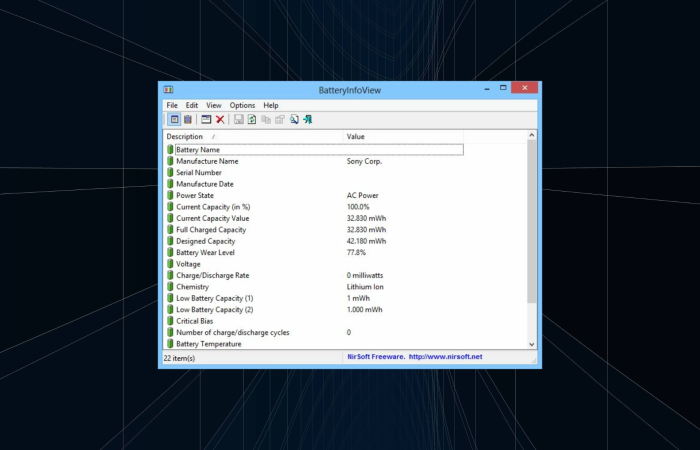The width and height of the screenshot is (700, 450).
Task: Select the Voltage row
Action: pos(315,264)
